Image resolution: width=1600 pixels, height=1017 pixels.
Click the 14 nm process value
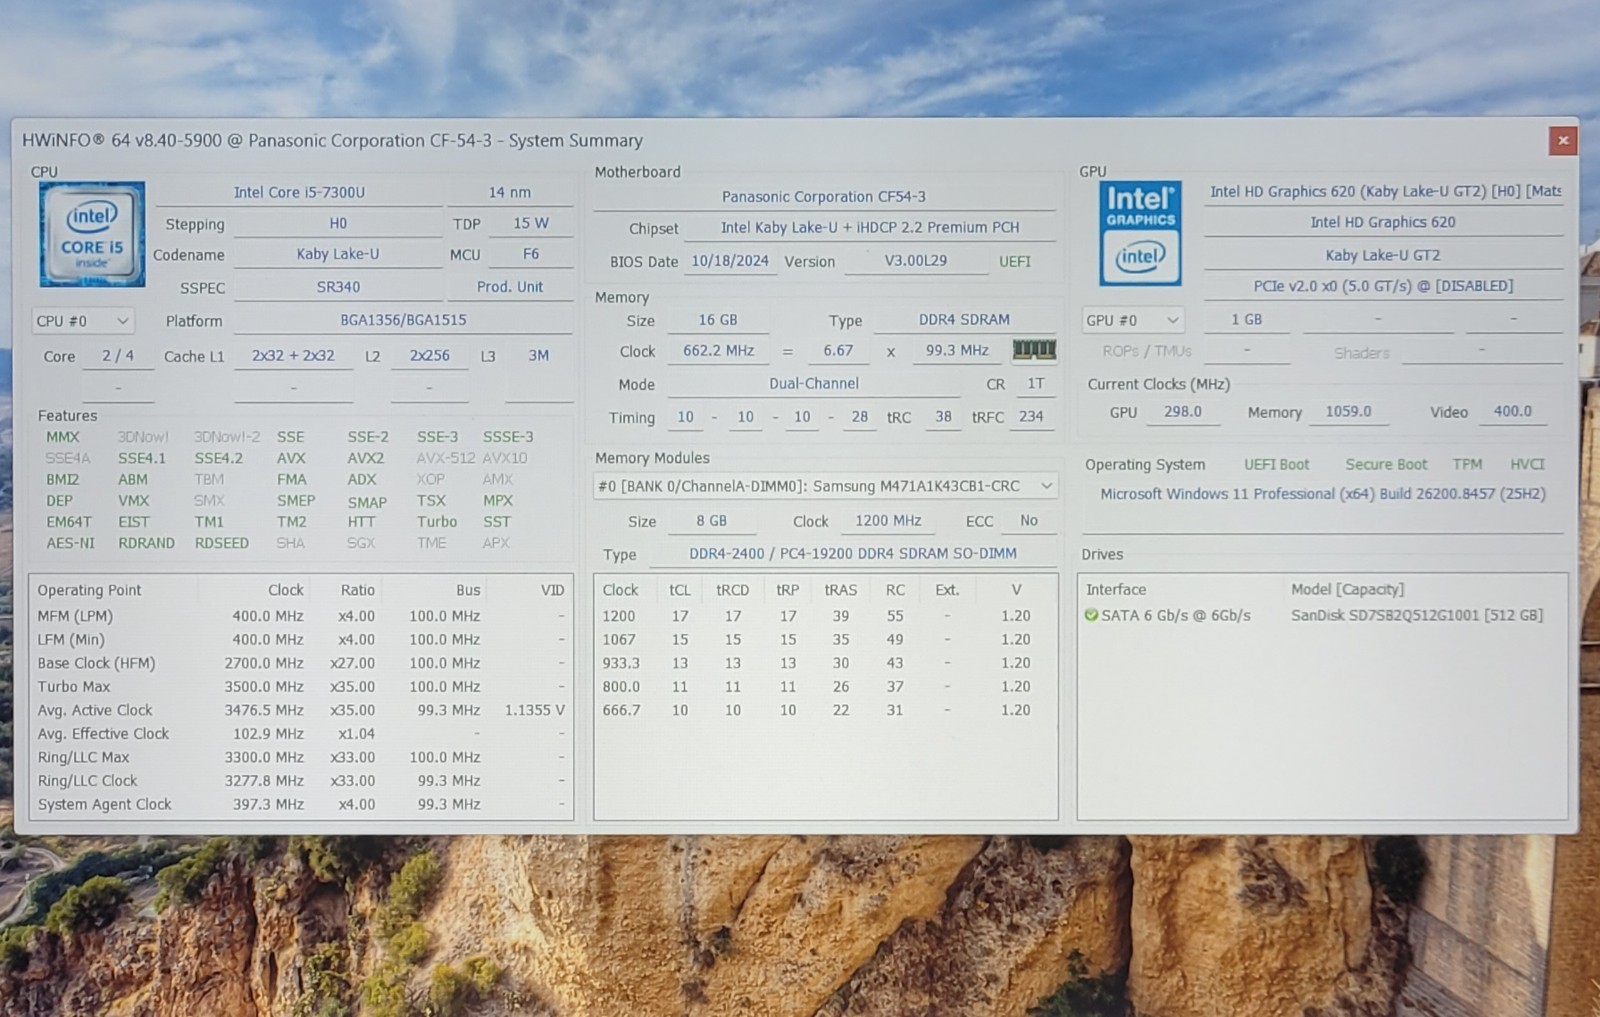pos(510,192)
